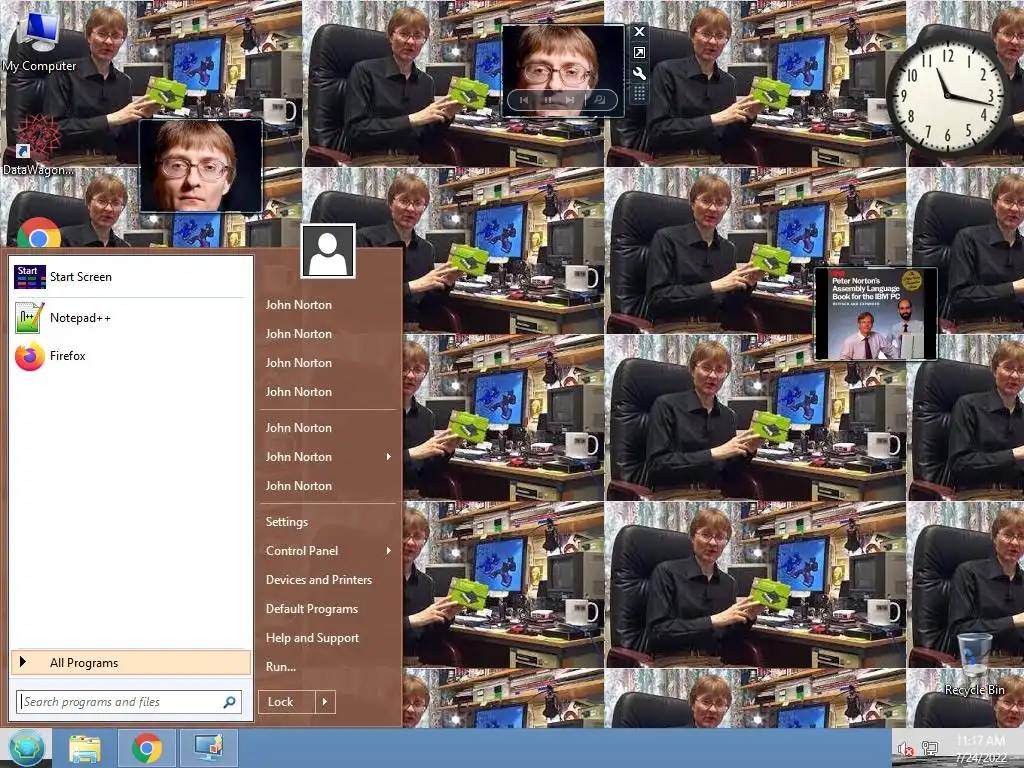Click the network tray icon
The width and height of the screenshot is (1024, 768).
(929, 749)
